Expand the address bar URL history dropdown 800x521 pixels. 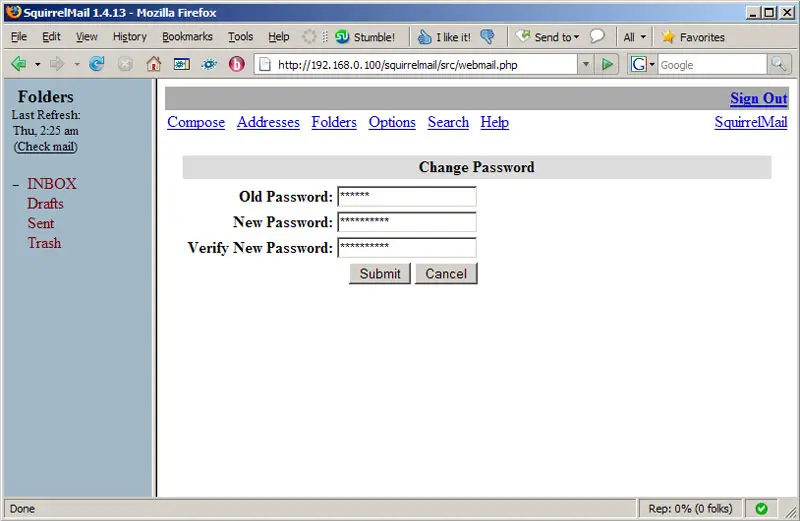[x=586, y=64]
